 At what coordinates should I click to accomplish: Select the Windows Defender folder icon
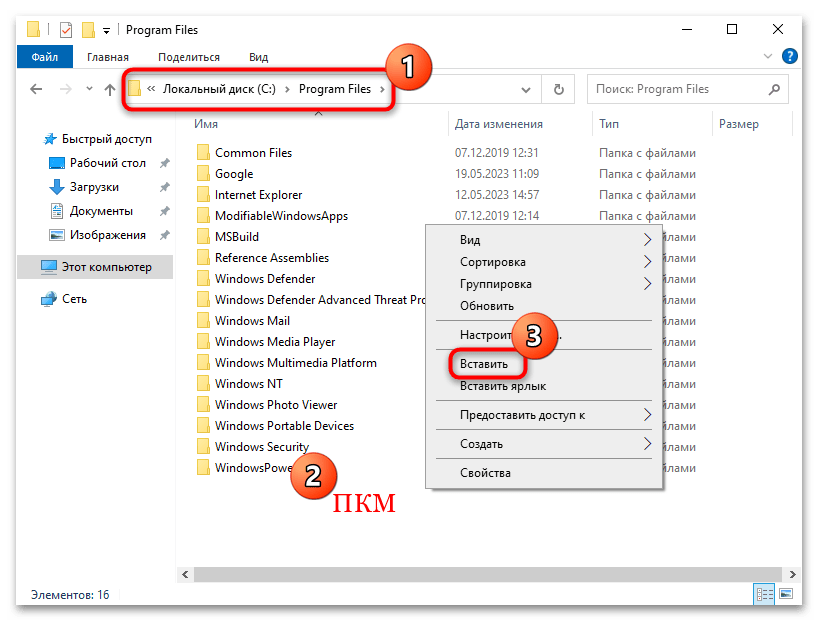tap(203, 278)
